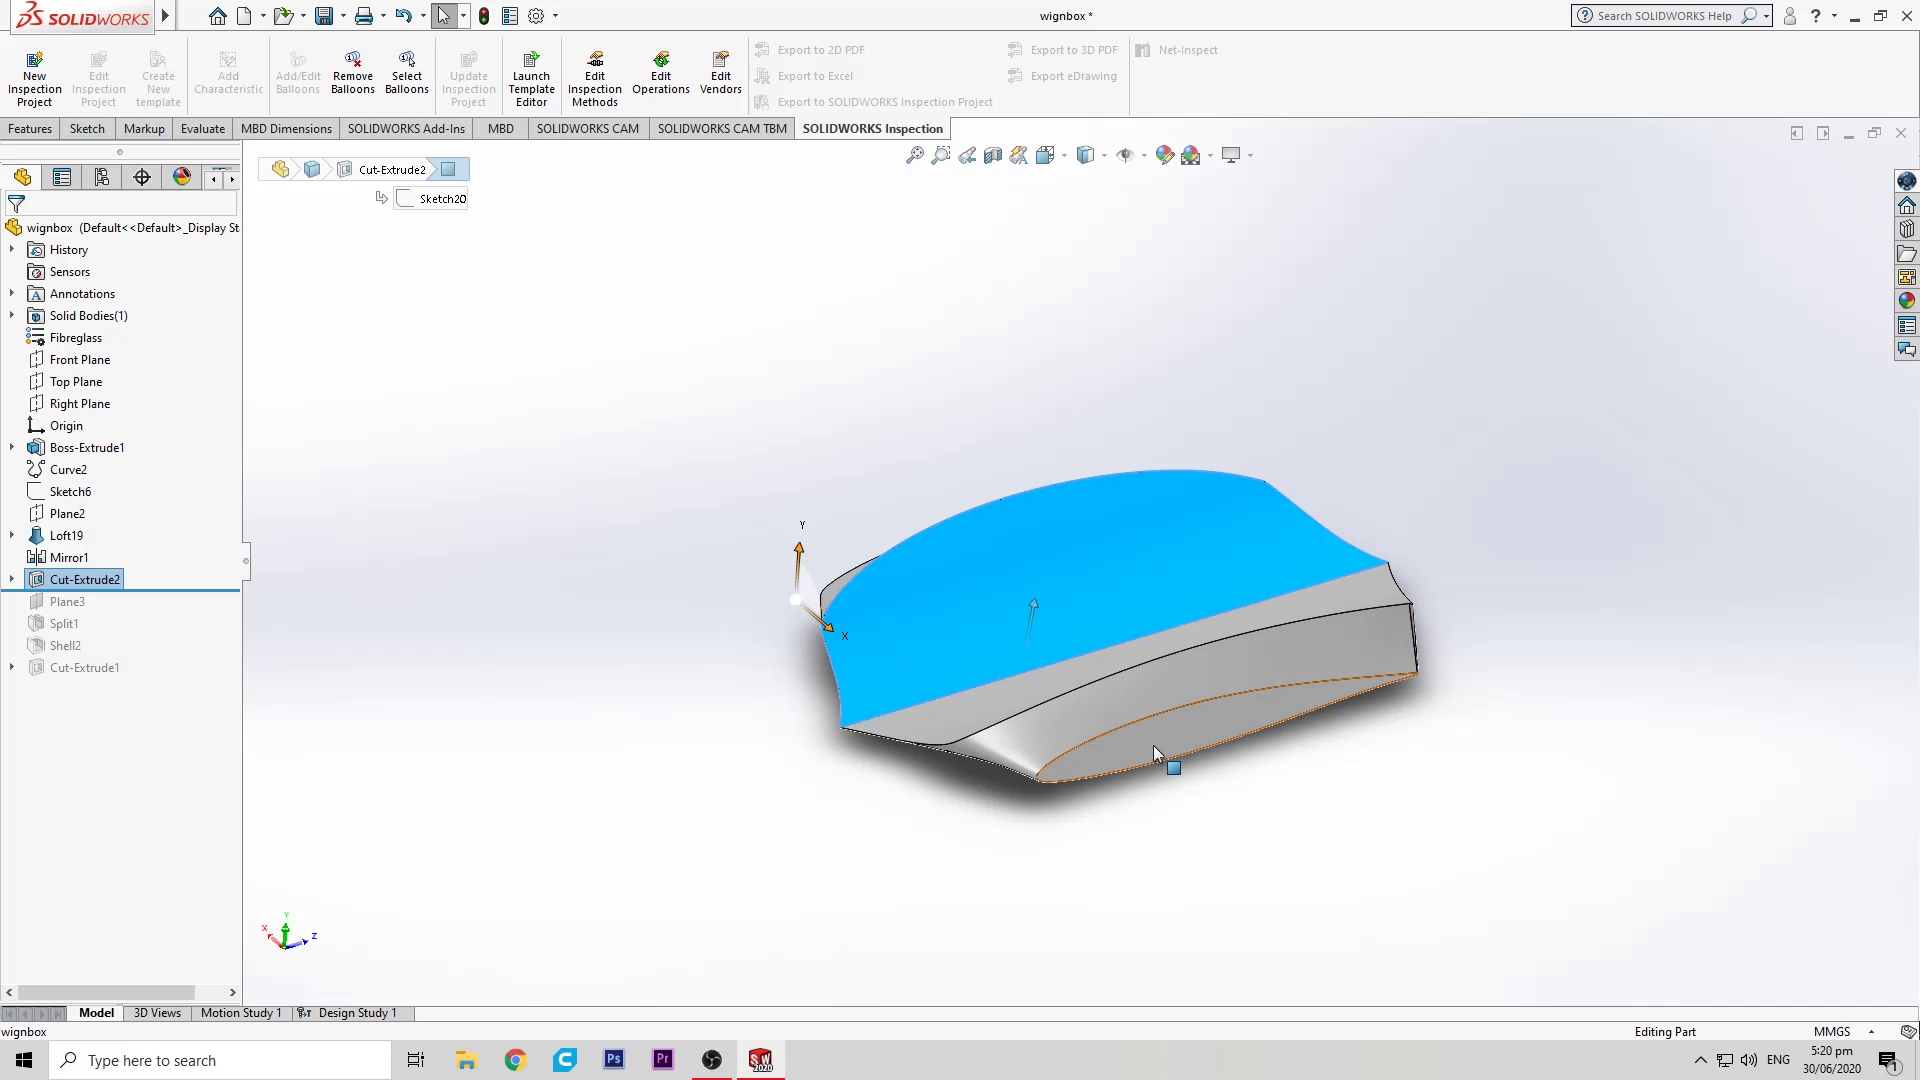Open Edit Operations tool
Image resolution: width=1920 pixels, height=1080 pixels.
tap(661, 73)
